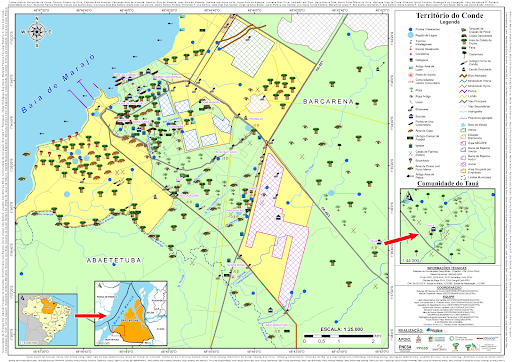Select the light-blue lagoon circle legend symbol

[410, 35]
